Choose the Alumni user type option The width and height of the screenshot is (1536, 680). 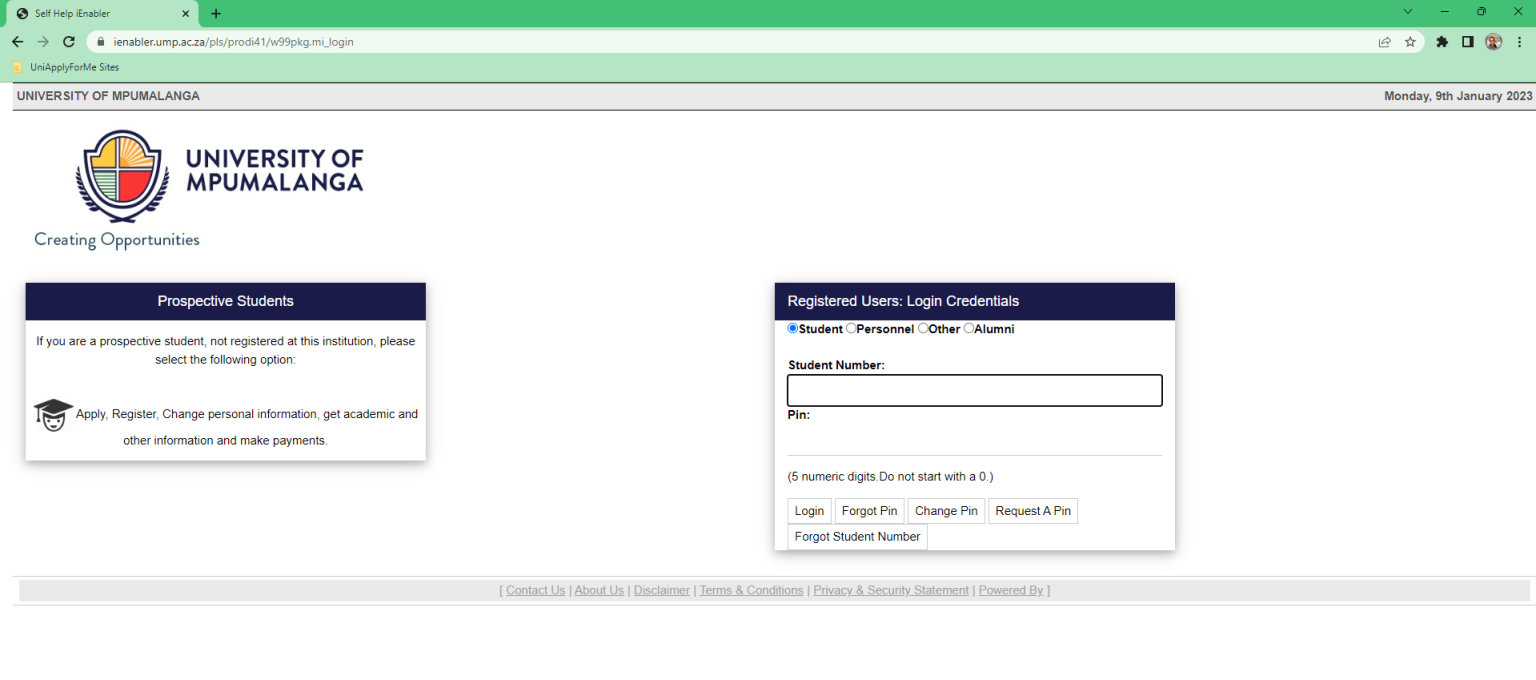point(967,328)
